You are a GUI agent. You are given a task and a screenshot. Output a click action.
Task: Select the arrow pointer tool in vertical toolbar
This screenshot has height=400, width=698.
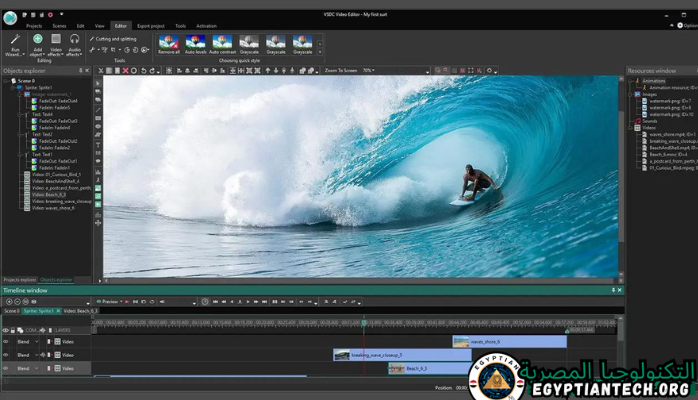pos(98,83)
